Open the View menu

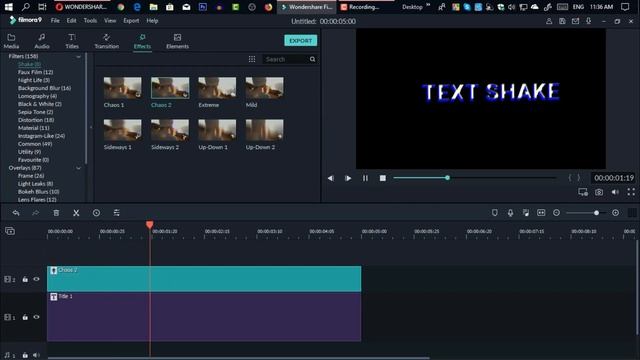coord(110,20)
